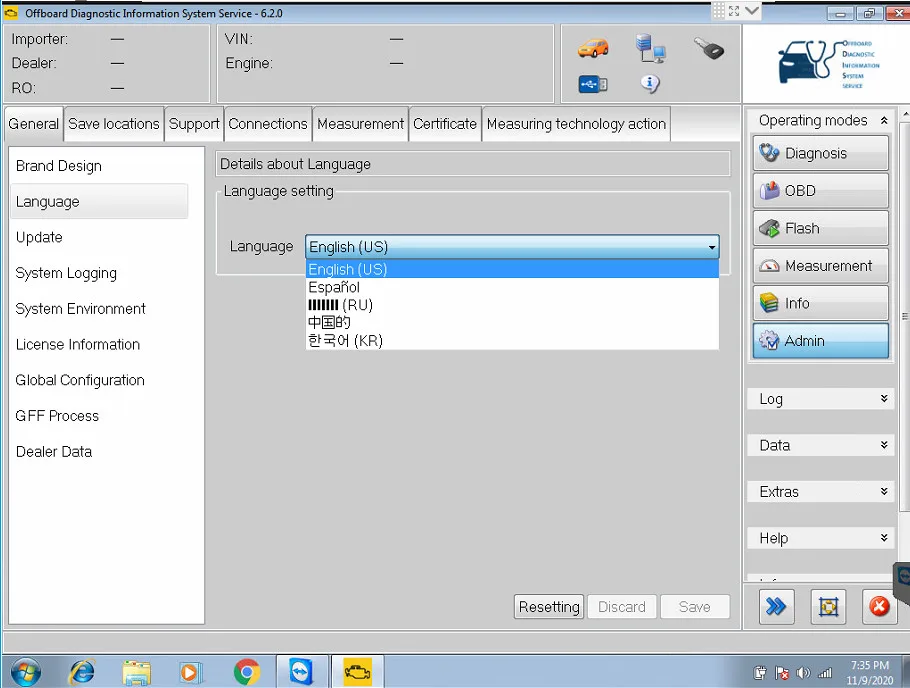Select License Information in the sidebar
This screenshot has height=688, width=910.
[x=99, y=344]
